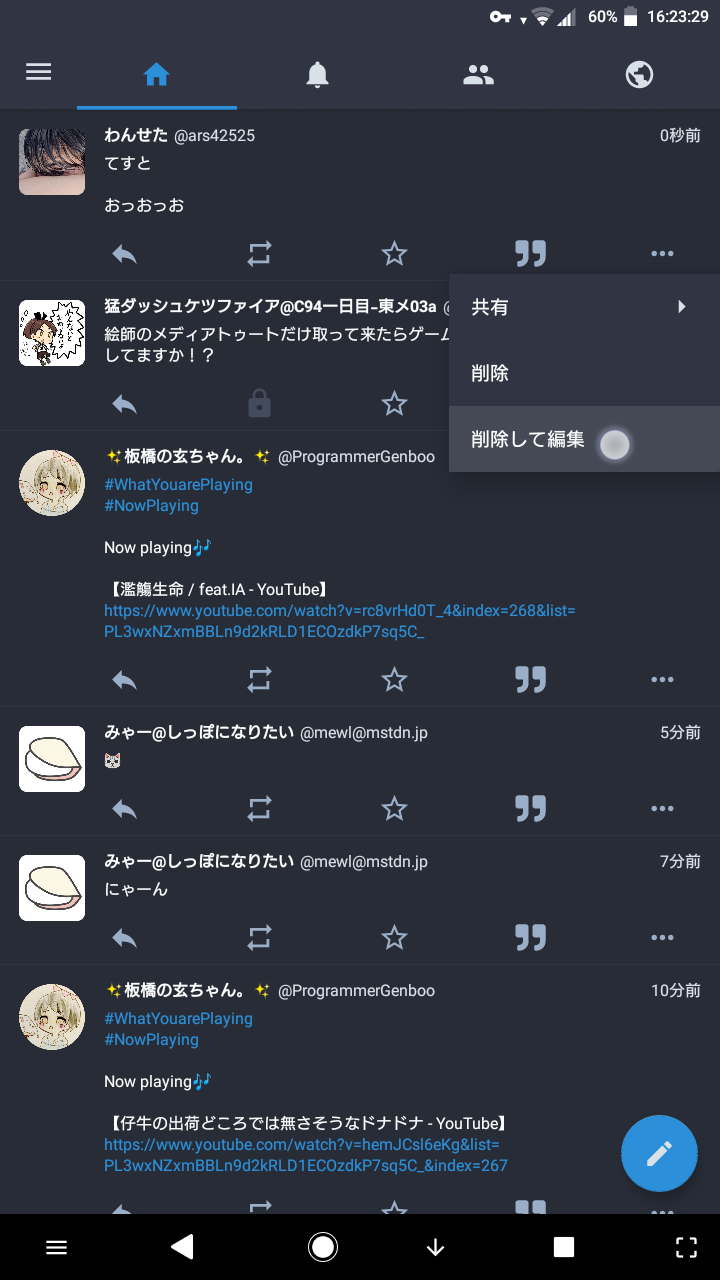720x1280 pixels.
Task: Open more options for 7分前 post
Action: [662, 937]
